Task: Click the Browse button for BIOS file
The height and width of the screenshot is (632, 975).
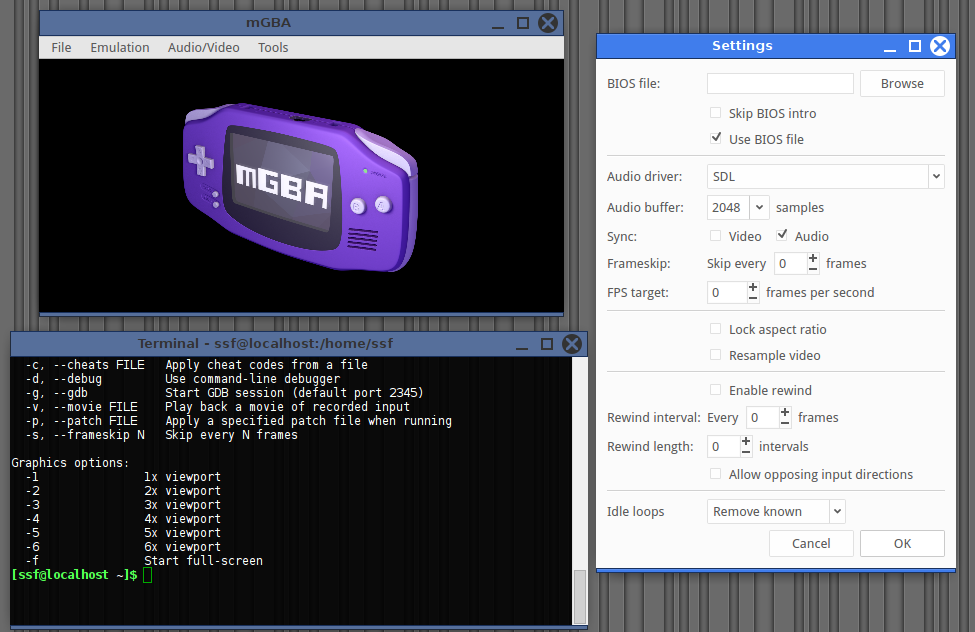Action: pyautogui.click(x=902, y=83)
